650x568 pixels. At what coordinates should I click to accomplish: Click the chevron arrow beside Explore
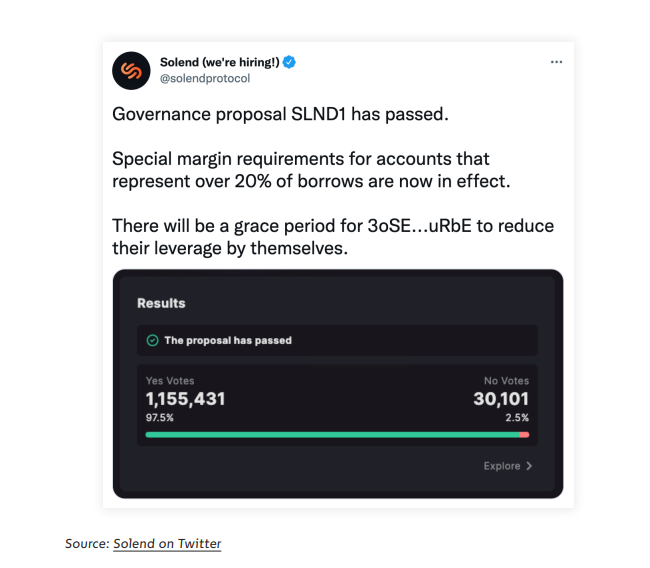coord(529,466)
